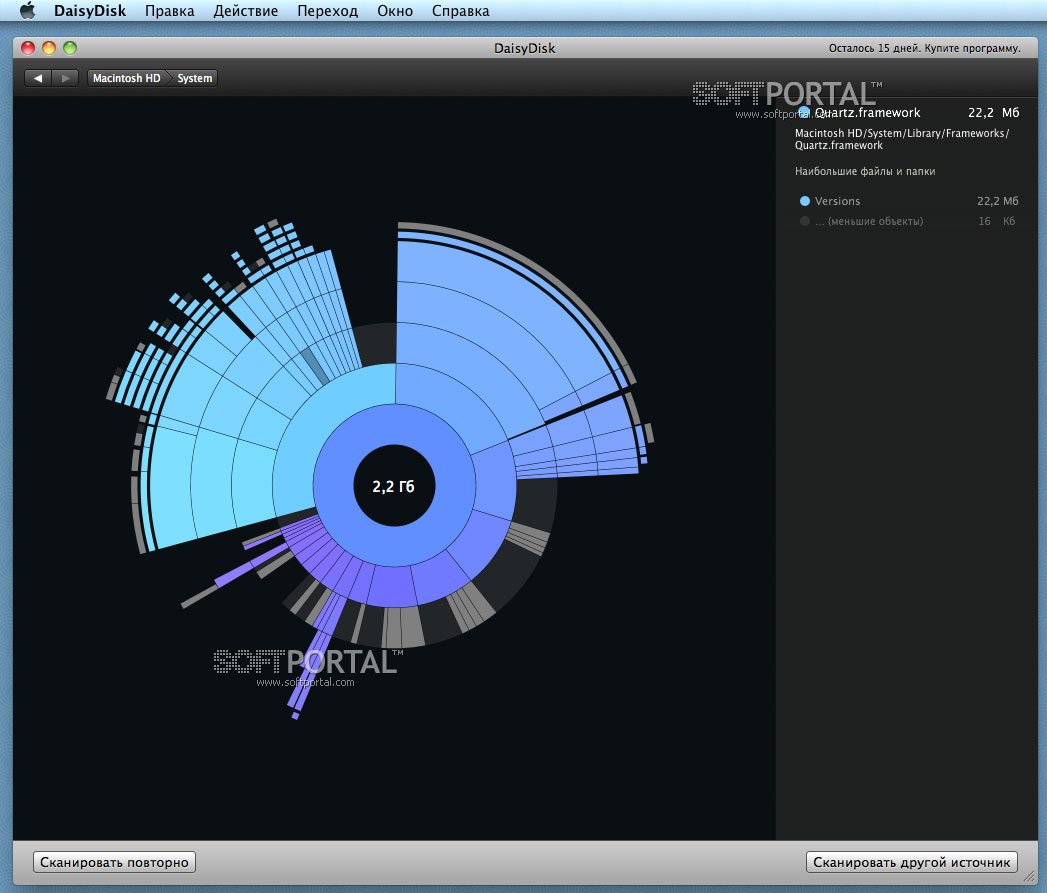Click the Apple menu icon
This screenshot has width=1047, height=893.
(27, 11)
